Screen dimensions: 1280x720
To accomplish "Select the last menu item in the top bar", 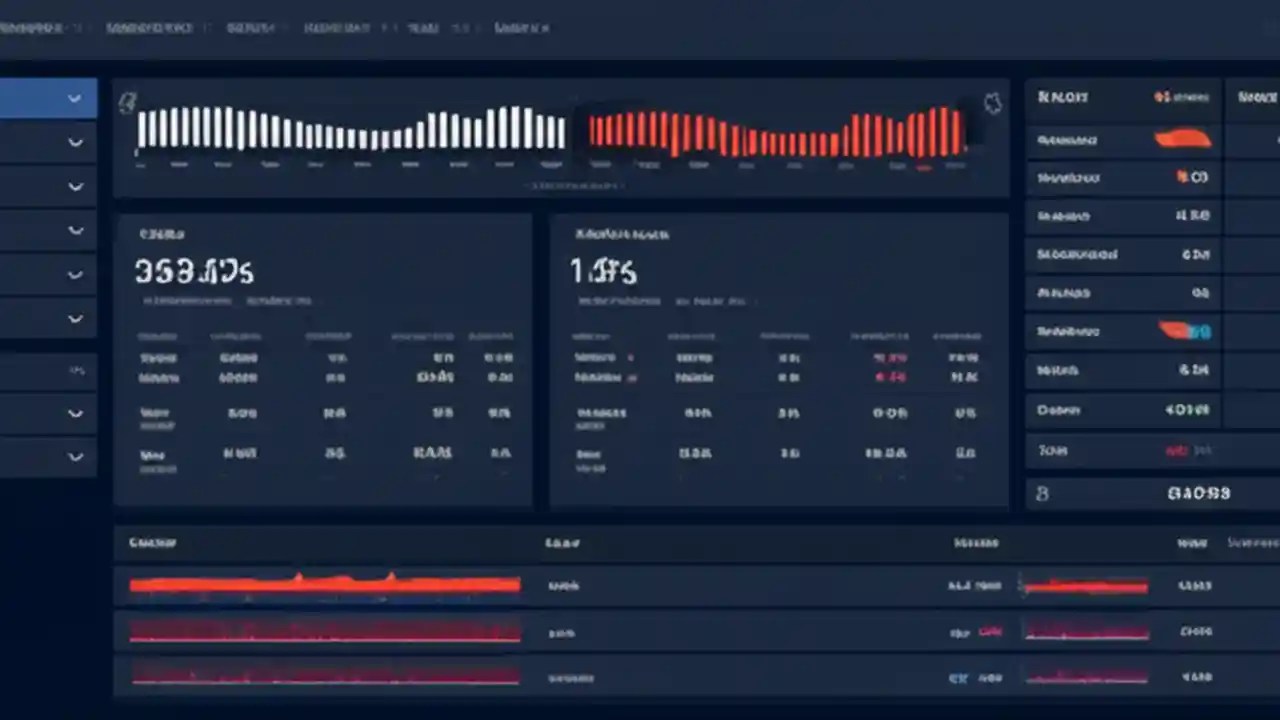I will [x=520, y=27].
